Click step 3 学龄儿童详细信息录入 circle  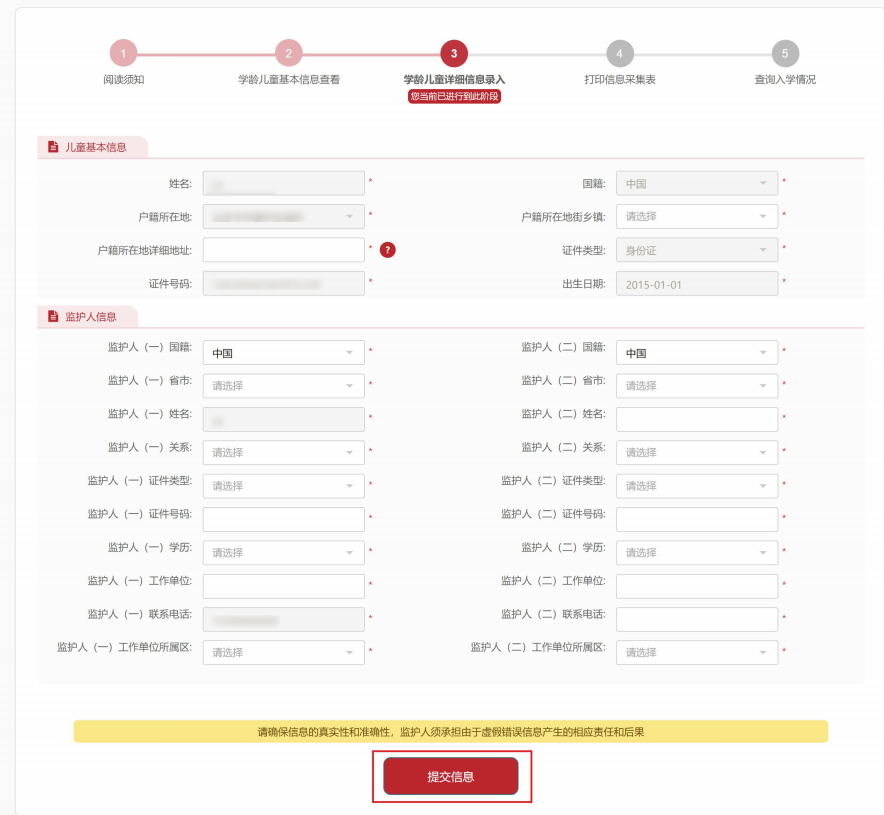[x=453, y=54]
